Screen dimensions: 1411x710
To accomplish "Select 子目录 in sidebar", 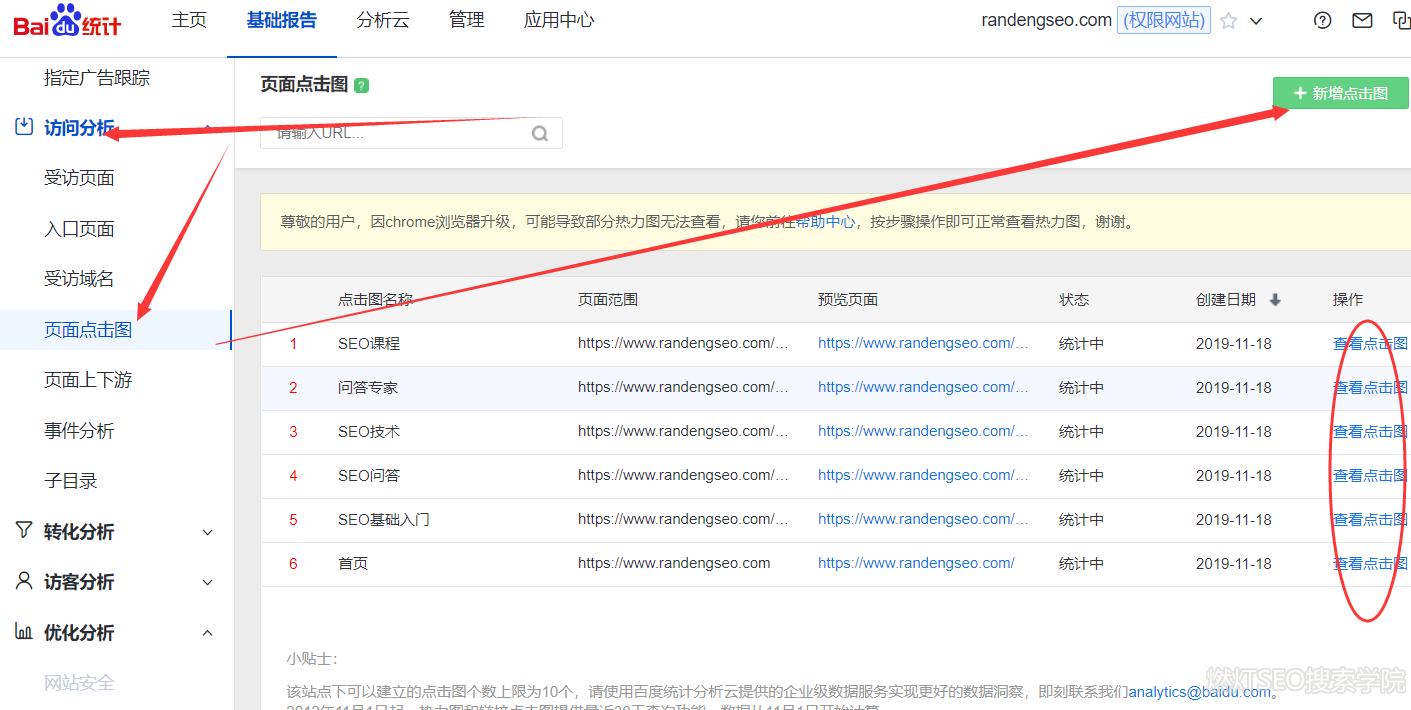I will click(x=71, y=481).
